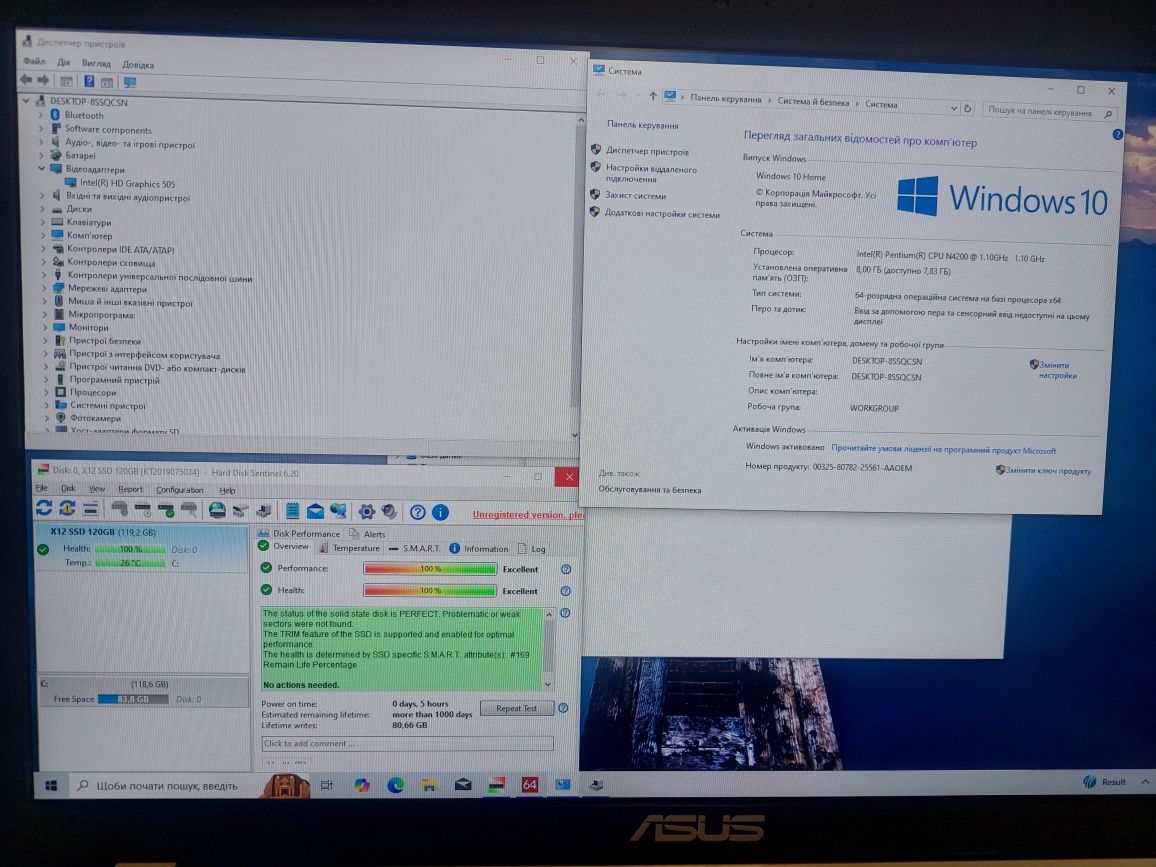Viewport: 1156px width, 867px height.
Task: Open the Disk Performance tab
Action: point(299,533)
